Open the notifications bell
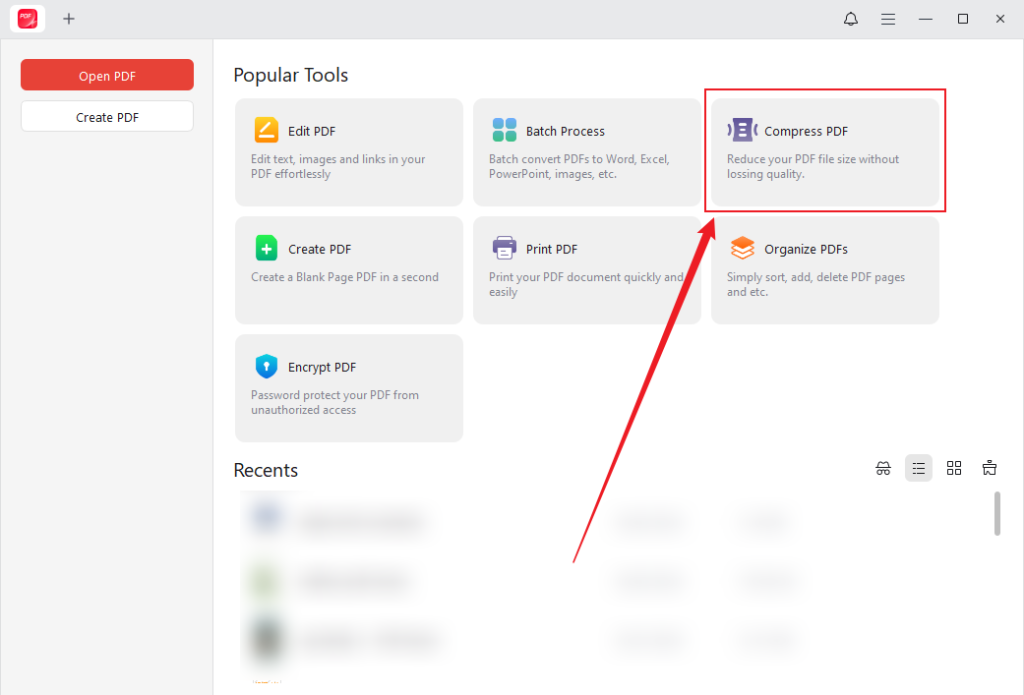This screenshot has height=695, width=1024. (x=850, y=18)
